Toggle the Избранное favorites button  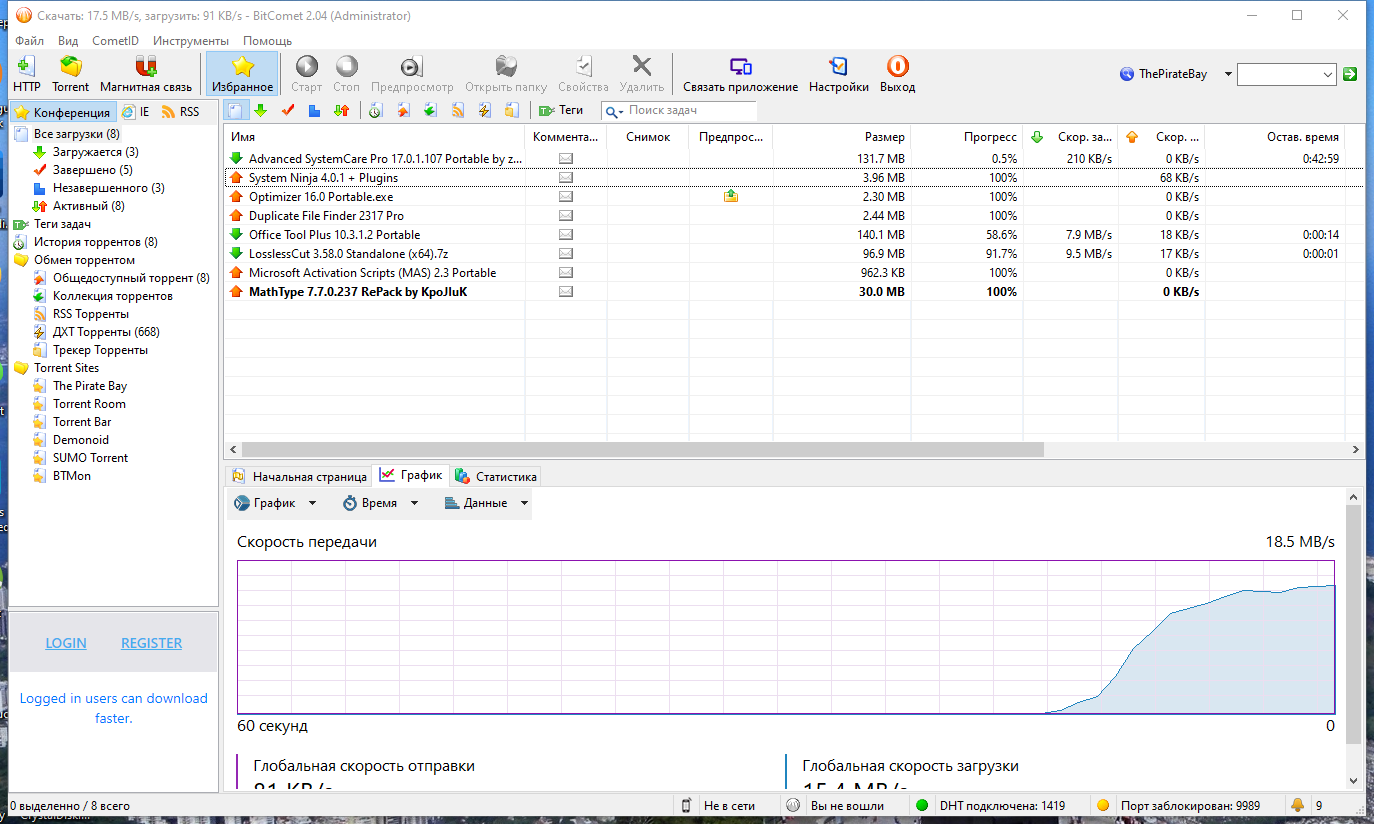coord(241,74)
